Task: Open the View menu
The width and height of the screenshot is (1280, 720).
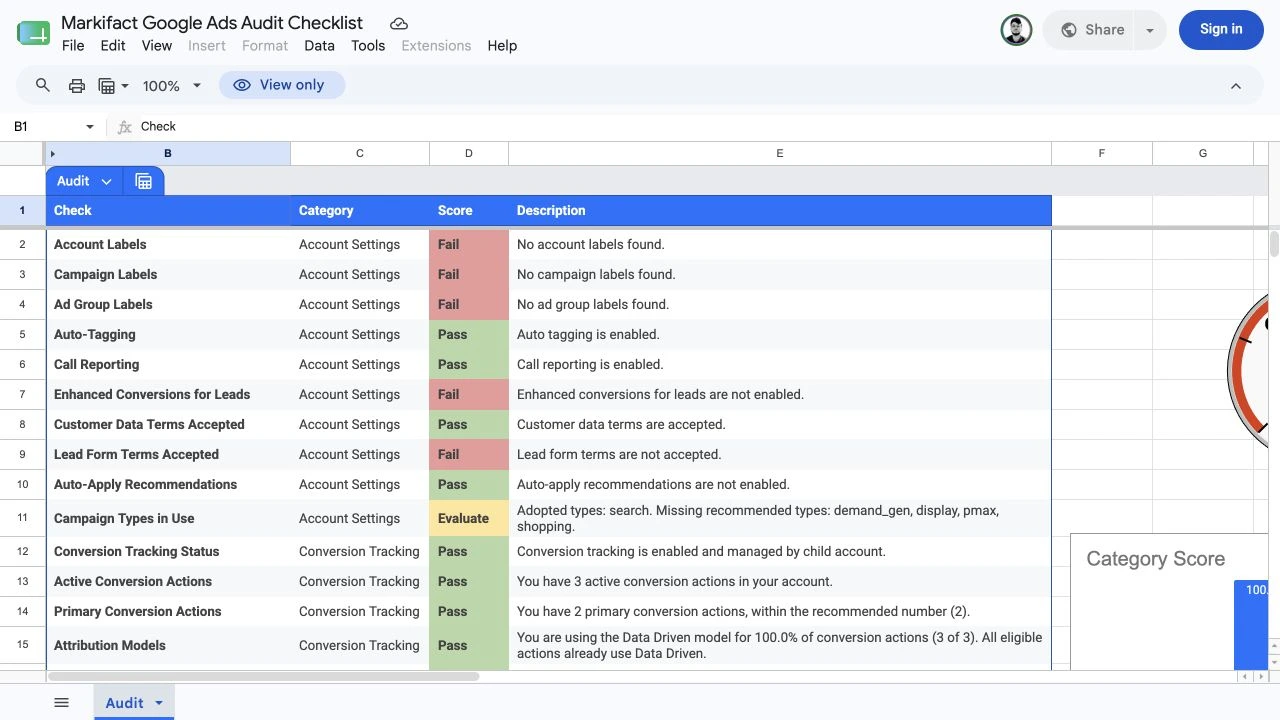Action: point(157,45)
